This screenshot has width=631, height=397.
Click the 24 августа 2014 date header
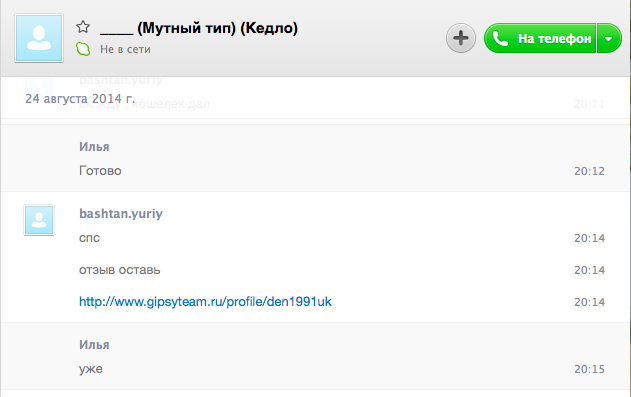tap(80, 99)
